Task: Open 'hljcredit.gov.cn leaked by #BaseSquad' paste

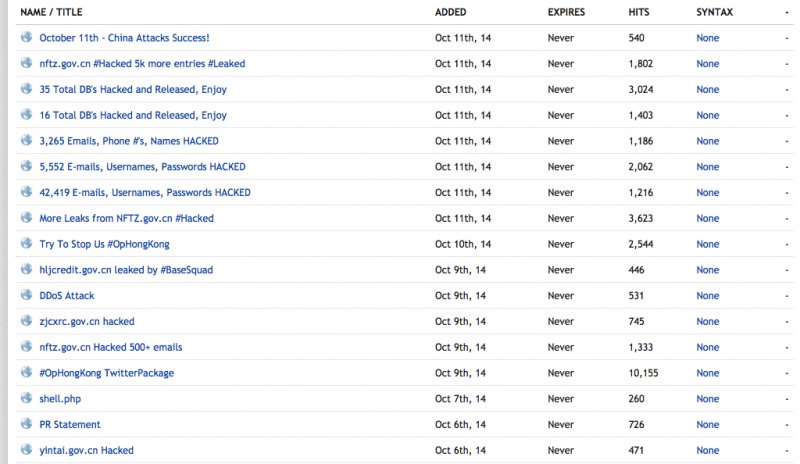Action: (x=126, y=270)
